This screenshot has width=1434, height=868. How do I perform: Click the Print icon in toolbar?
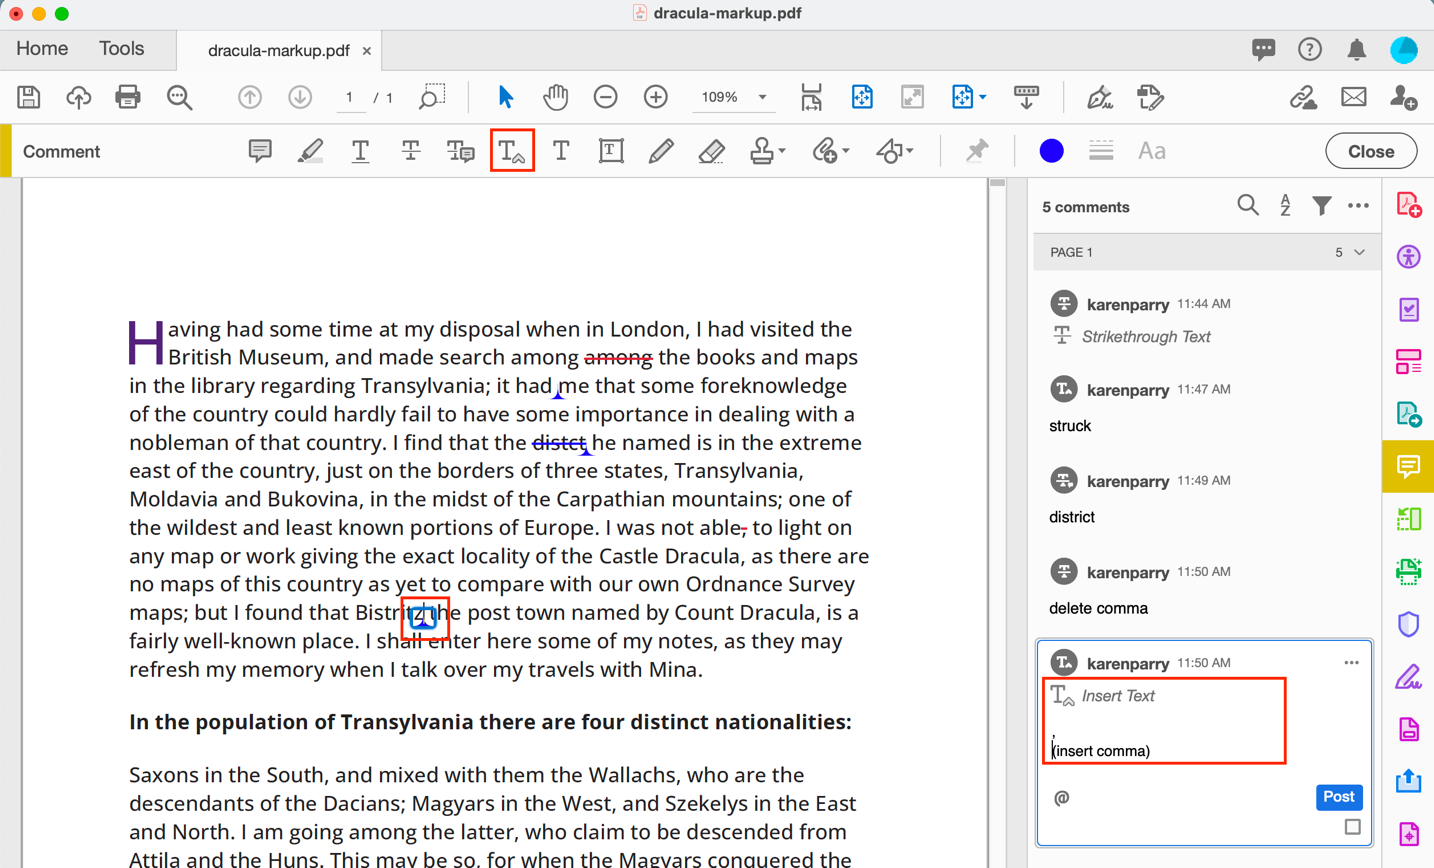point(128,97)
